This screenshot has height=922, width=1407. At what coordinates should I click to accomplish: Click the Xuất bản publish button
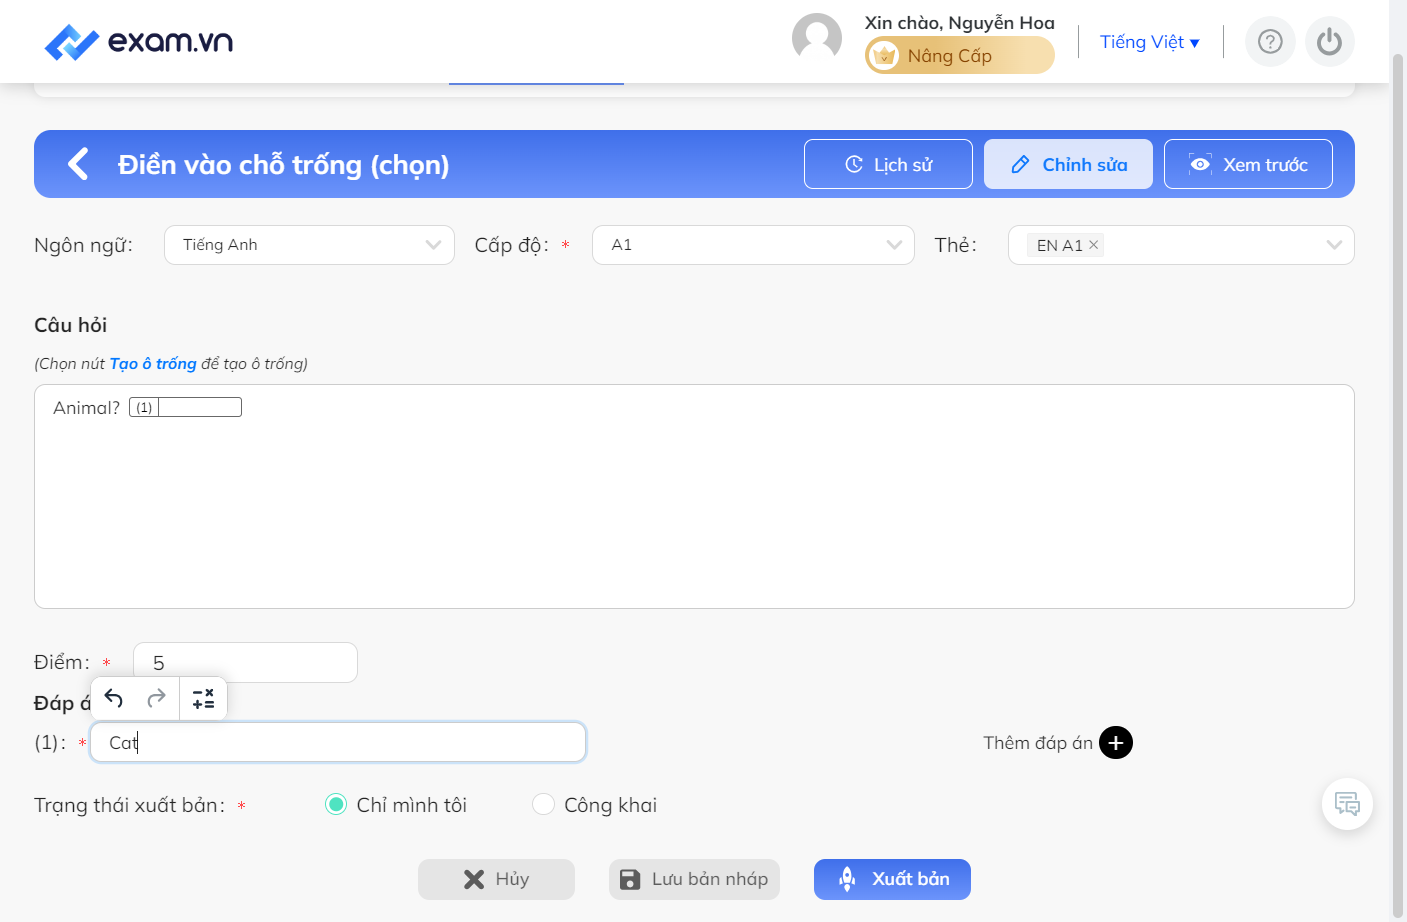pyautogui.click(x=892, y=879)
